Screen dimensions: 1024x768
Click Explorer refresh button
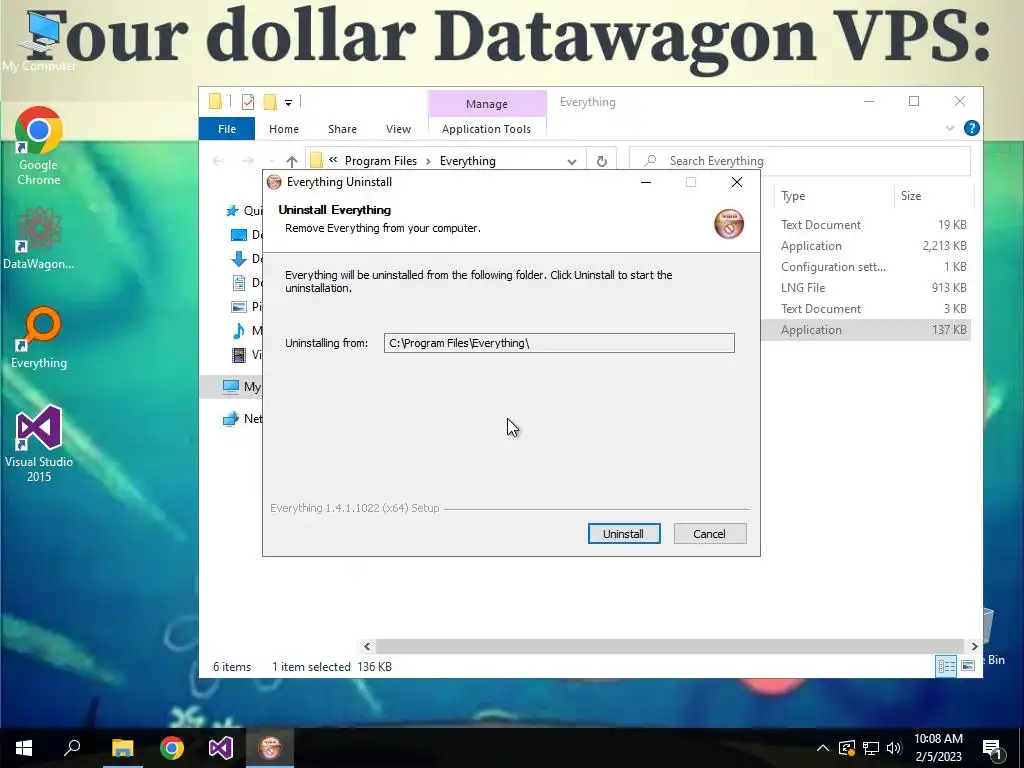tap(601, 161)
